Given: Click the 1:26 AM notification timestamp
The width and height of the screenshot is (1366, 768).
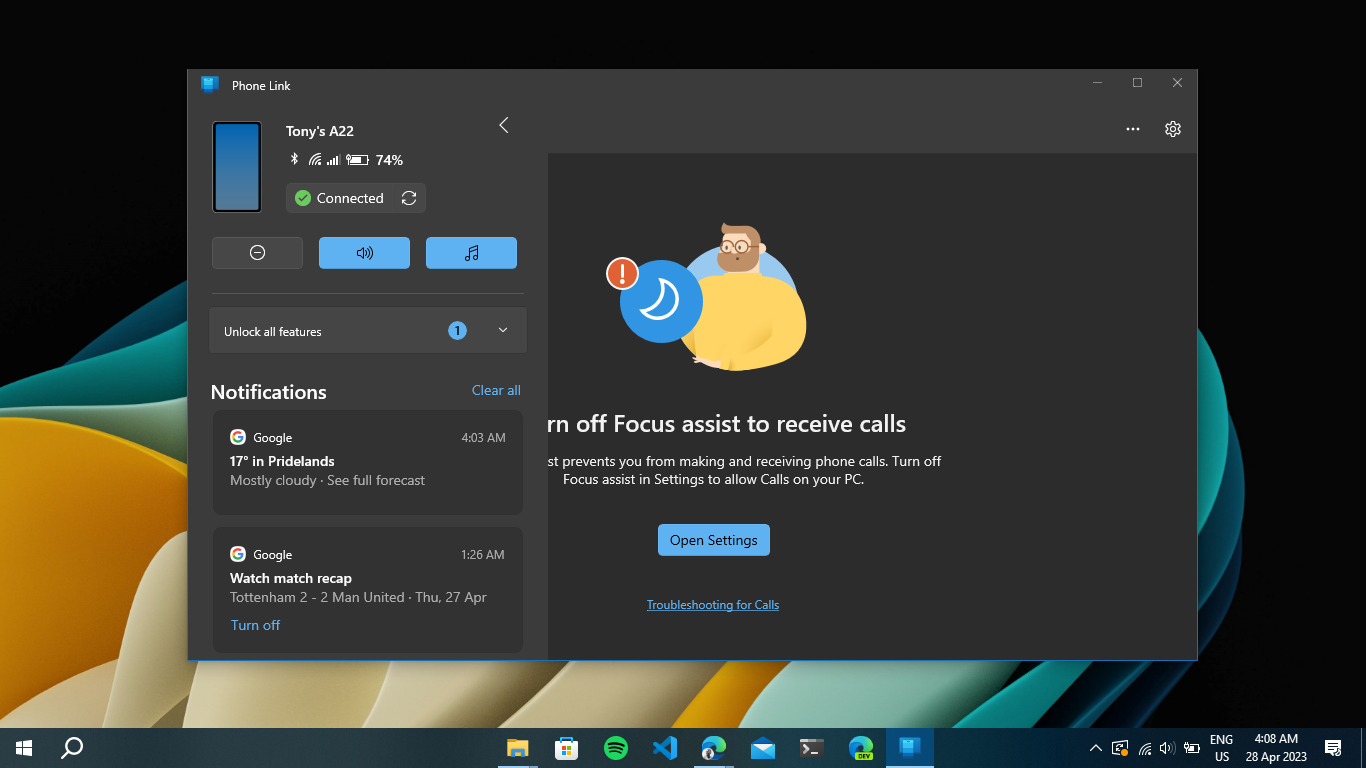Looking at the screenshot, I should (483, 555).
